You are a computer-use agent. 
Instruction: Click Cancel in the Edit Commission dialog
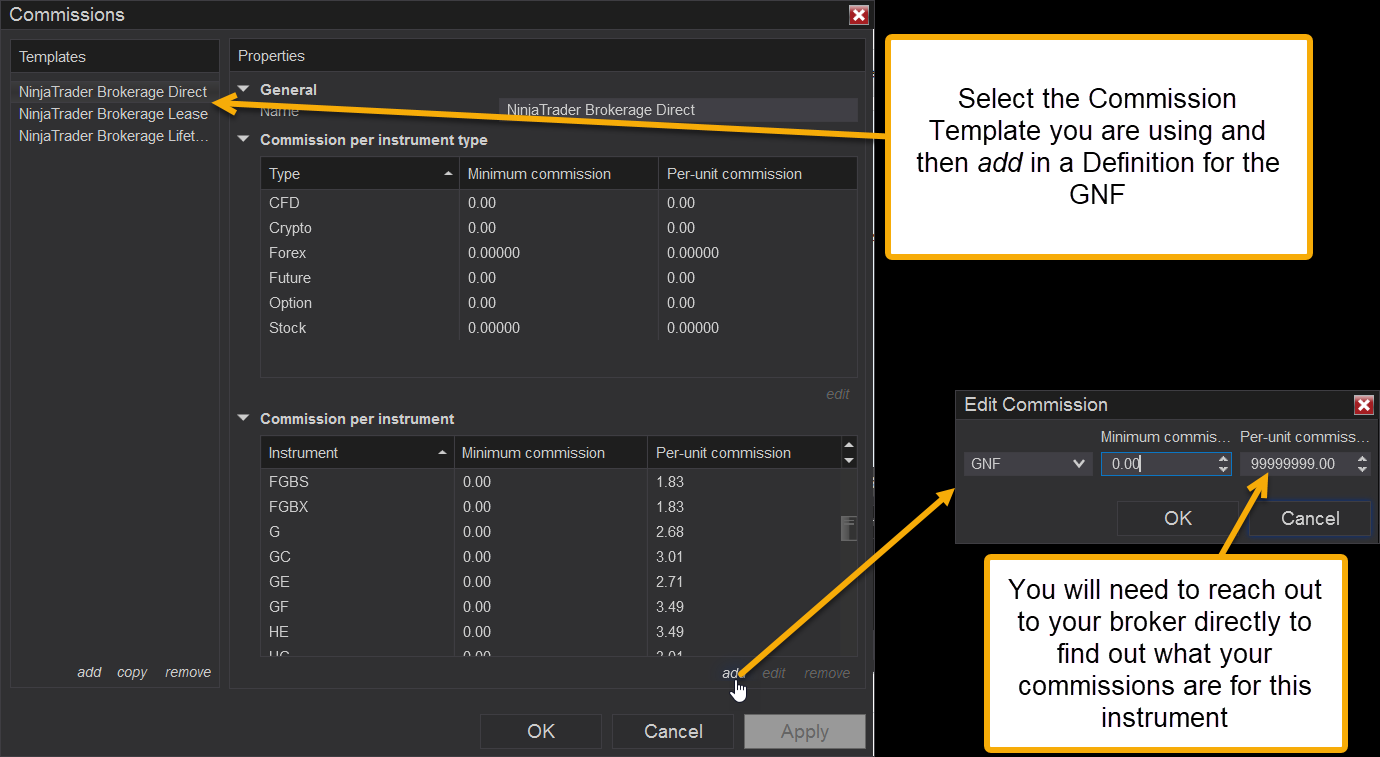tap(1310, 518)
